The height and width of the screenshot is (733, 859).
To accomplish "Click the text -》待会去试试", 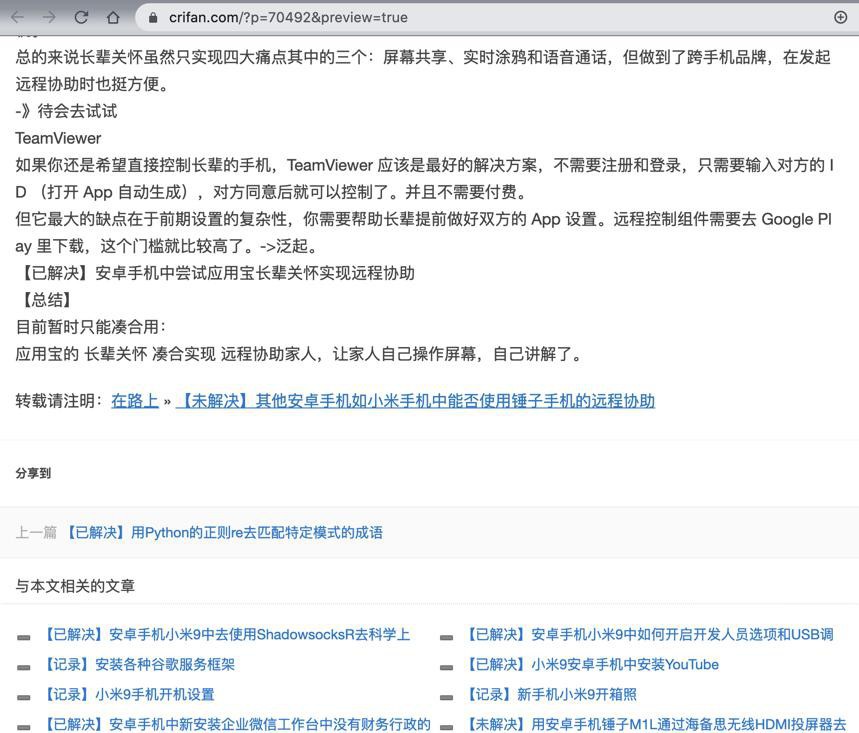I will click(66, 111).
